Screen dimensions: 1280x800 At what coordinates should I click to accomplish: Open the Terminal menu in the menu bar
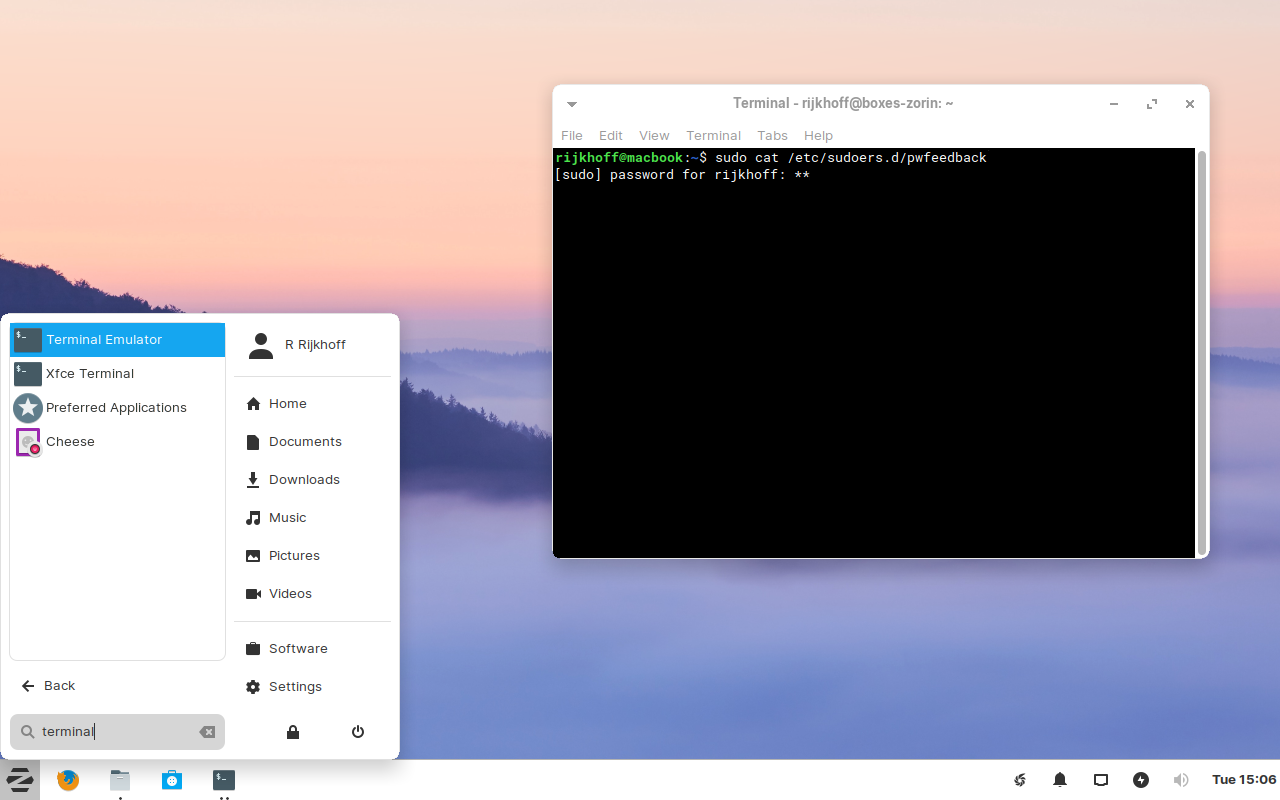pos(713,136)
